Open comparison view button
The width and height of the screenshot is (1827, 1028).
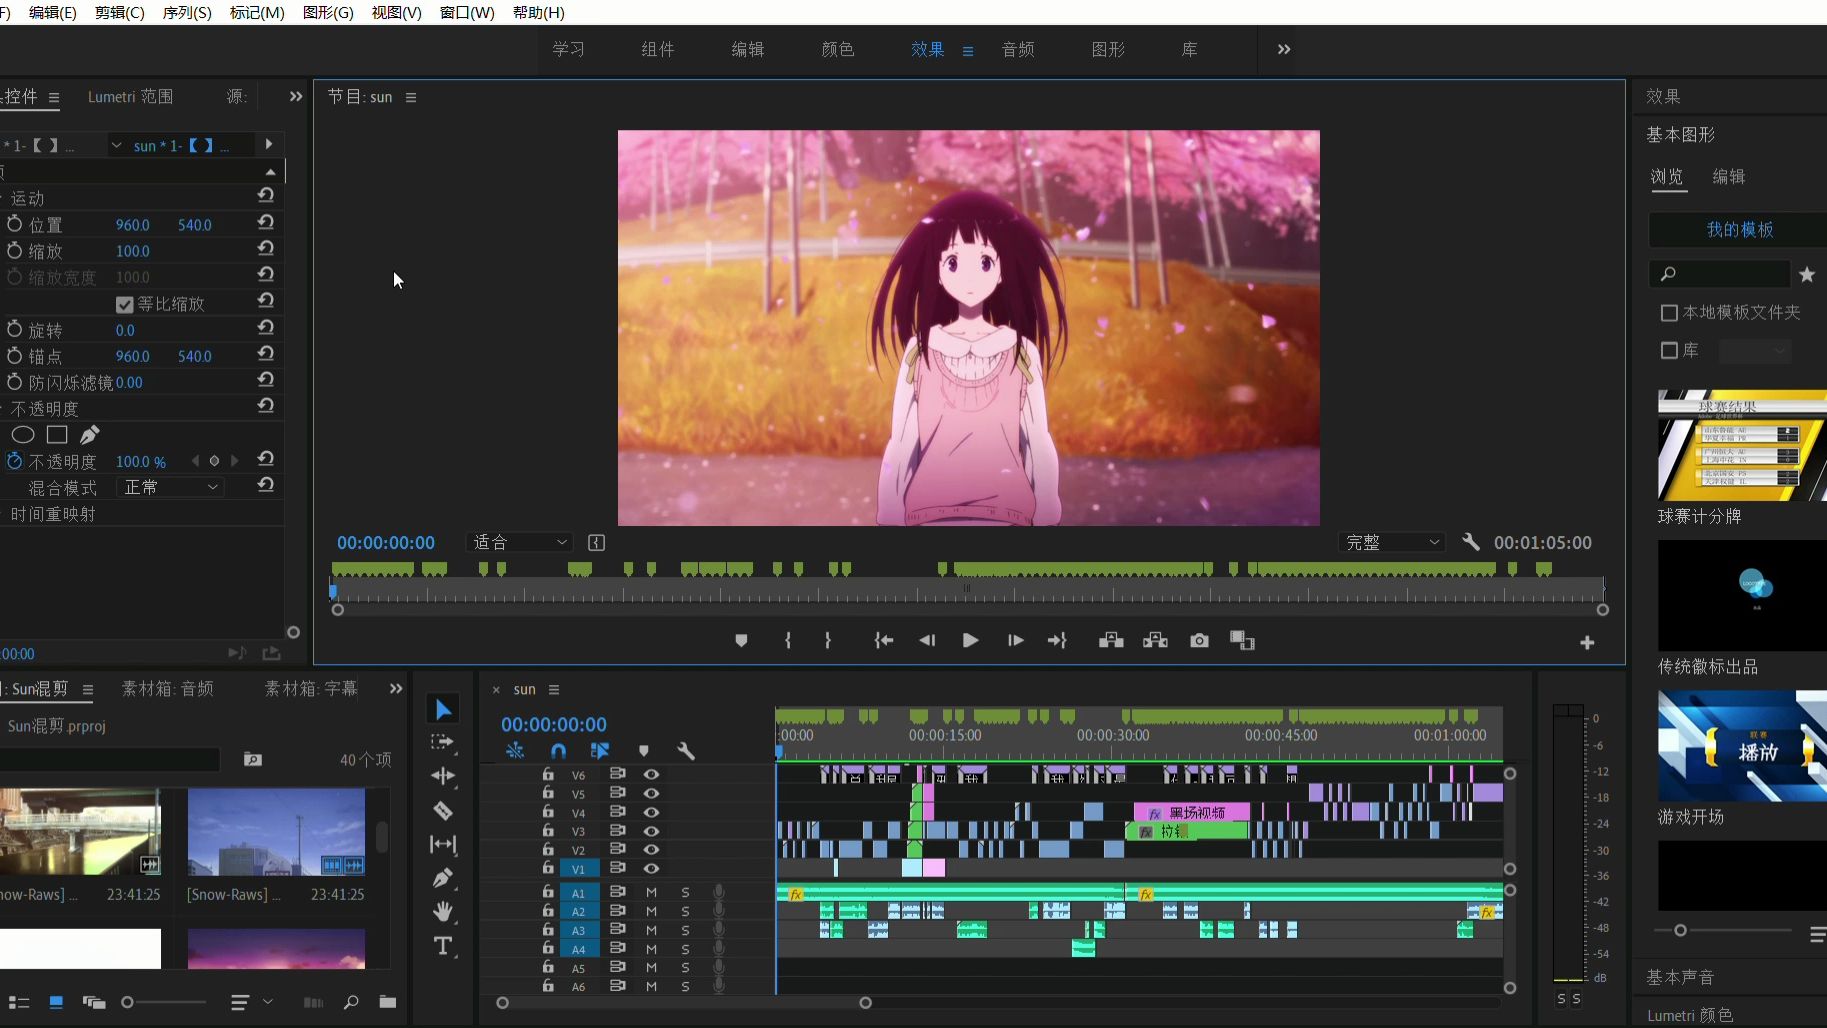pyautogui.click(x=1242, y=641)
